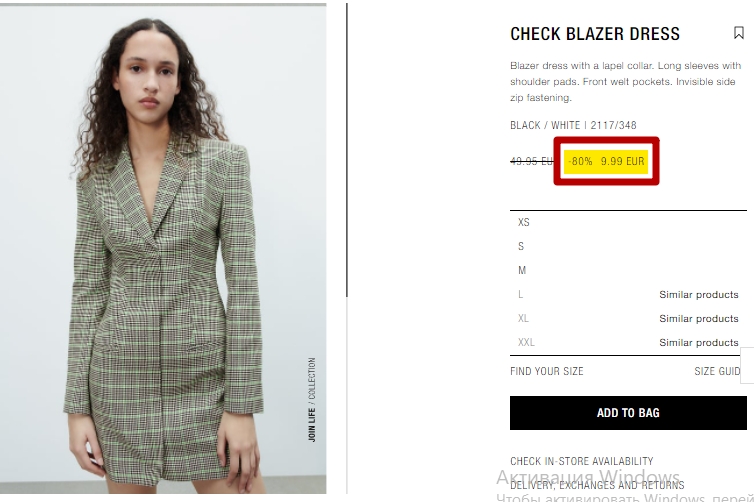The width and height of the screenshot is (754, 502).
Task: Click the blazer dress product photo
Action: coord(163,249)
